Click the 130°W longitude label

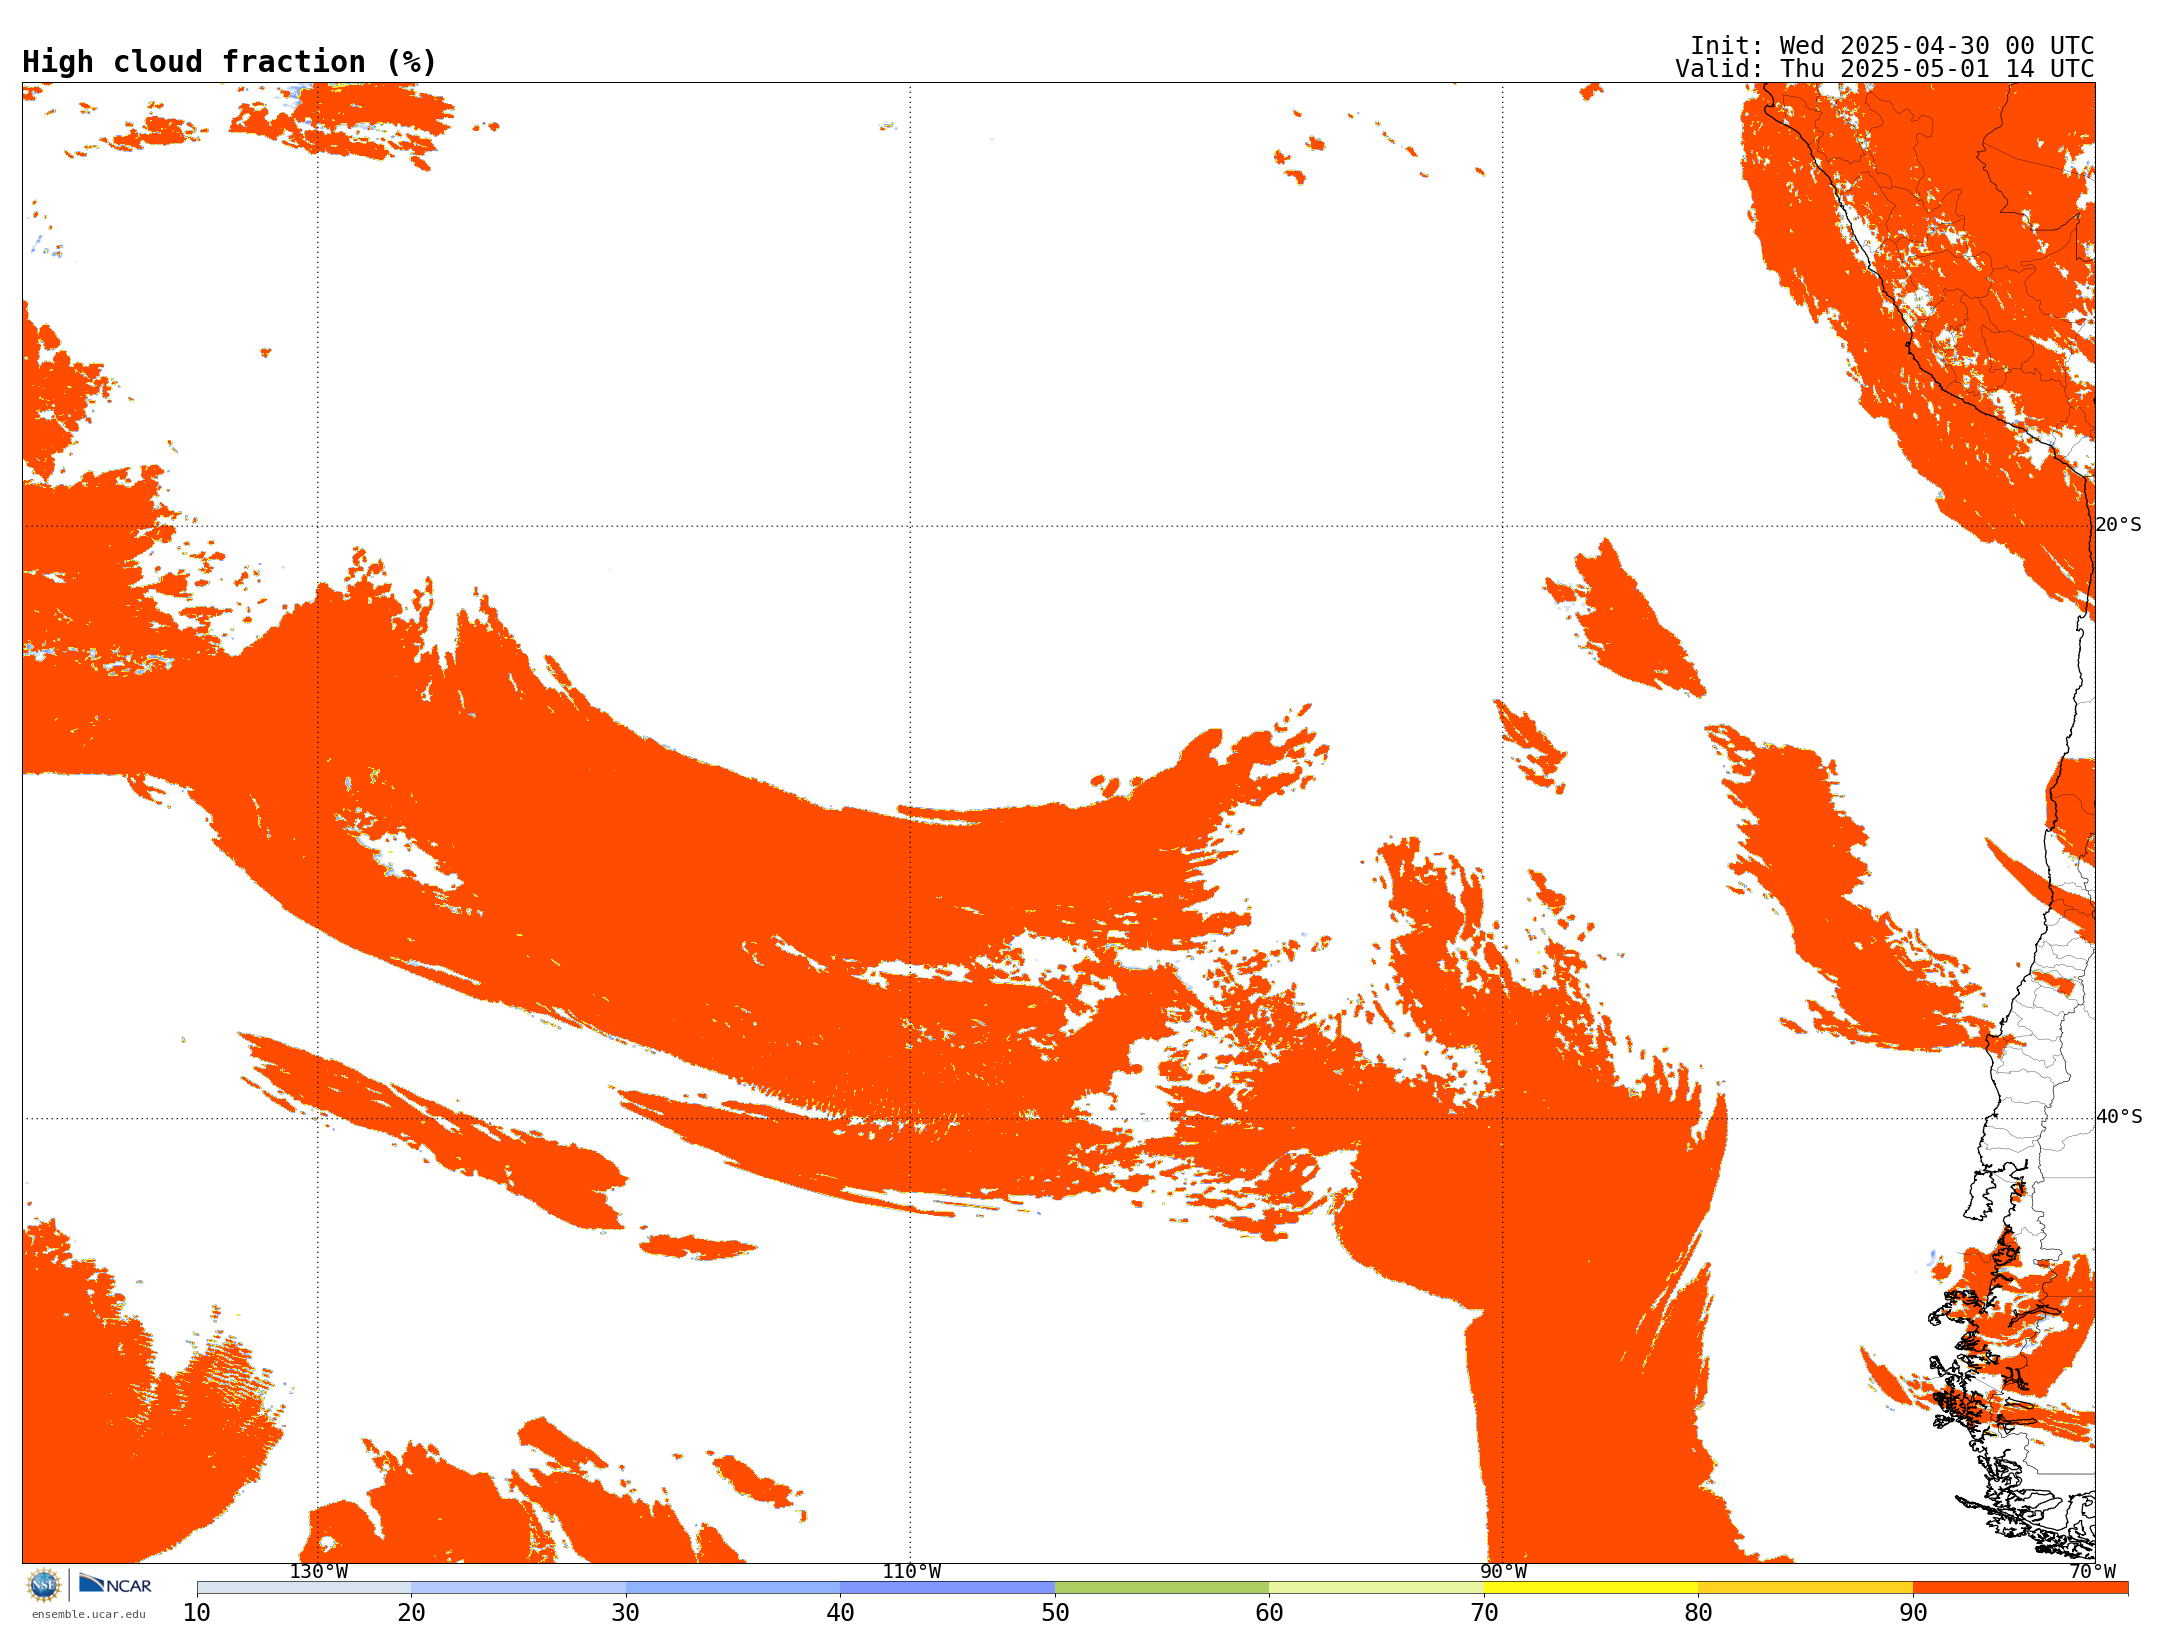(319, 1571)
